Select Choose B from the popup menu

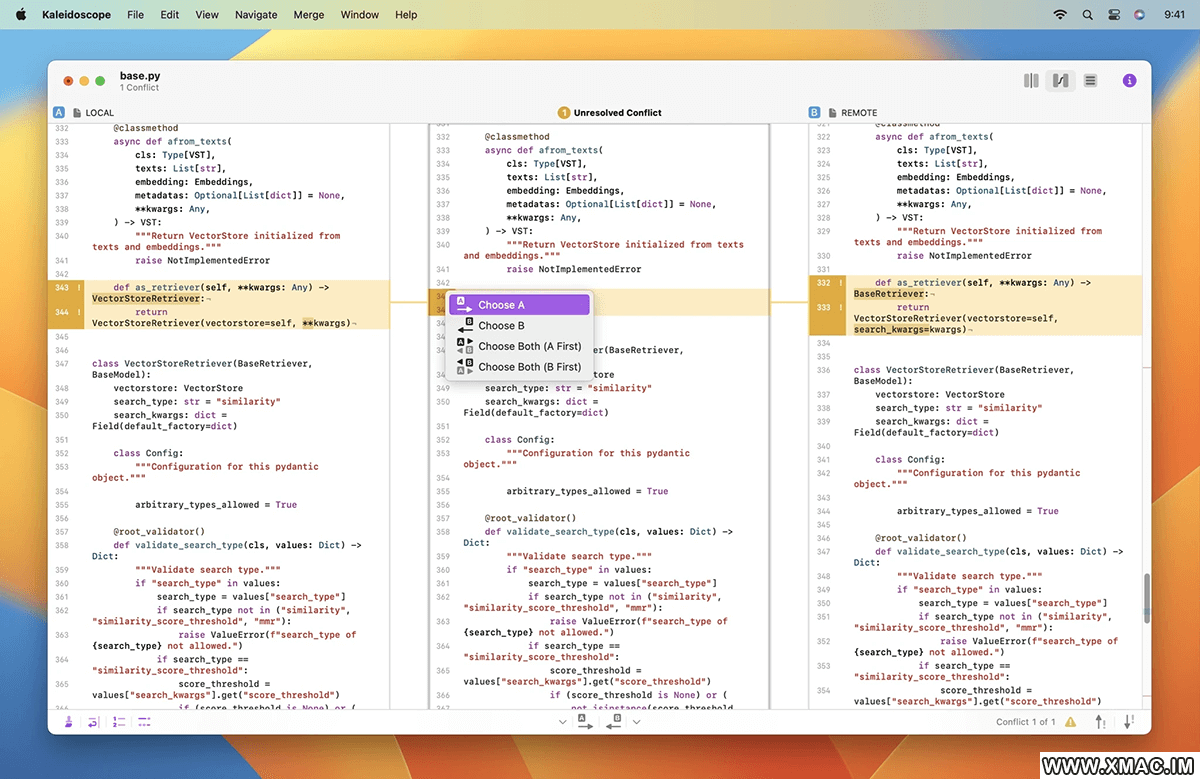pos(519,325)
